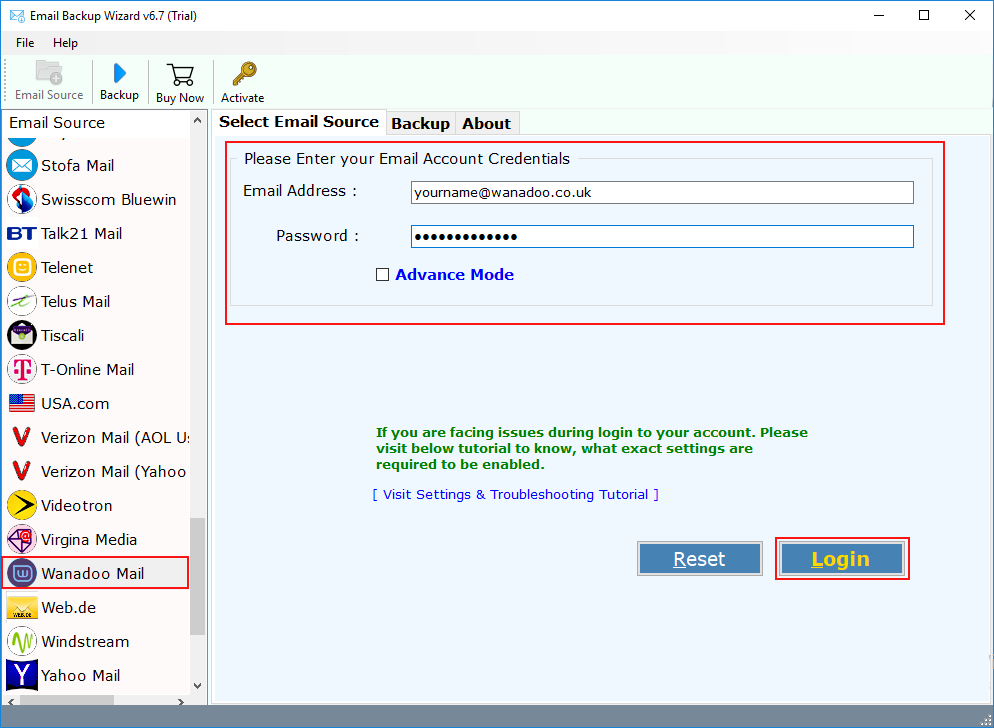Open the File menu

25,43
